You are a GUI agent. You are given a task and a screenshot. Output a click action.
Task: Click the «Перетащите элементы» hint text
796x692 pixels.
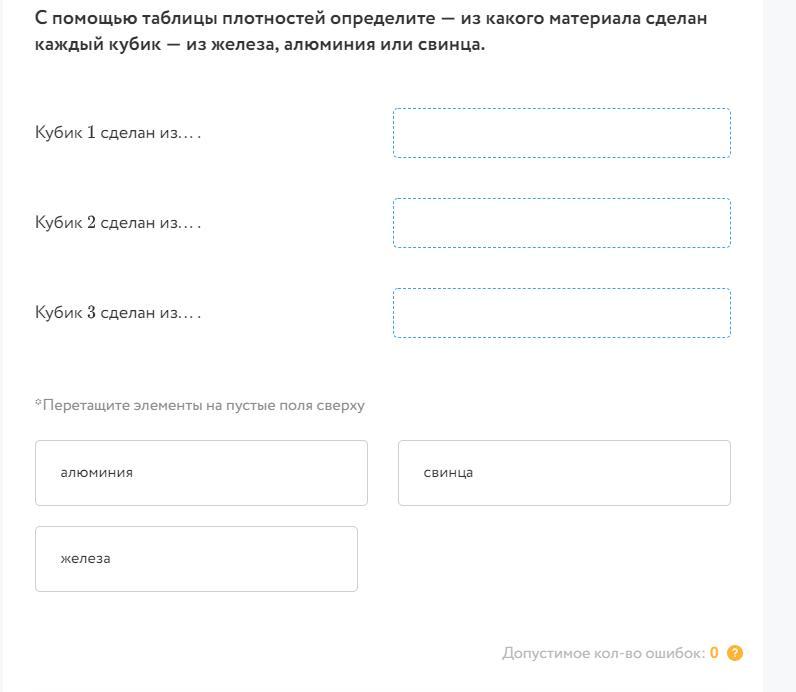200,405
